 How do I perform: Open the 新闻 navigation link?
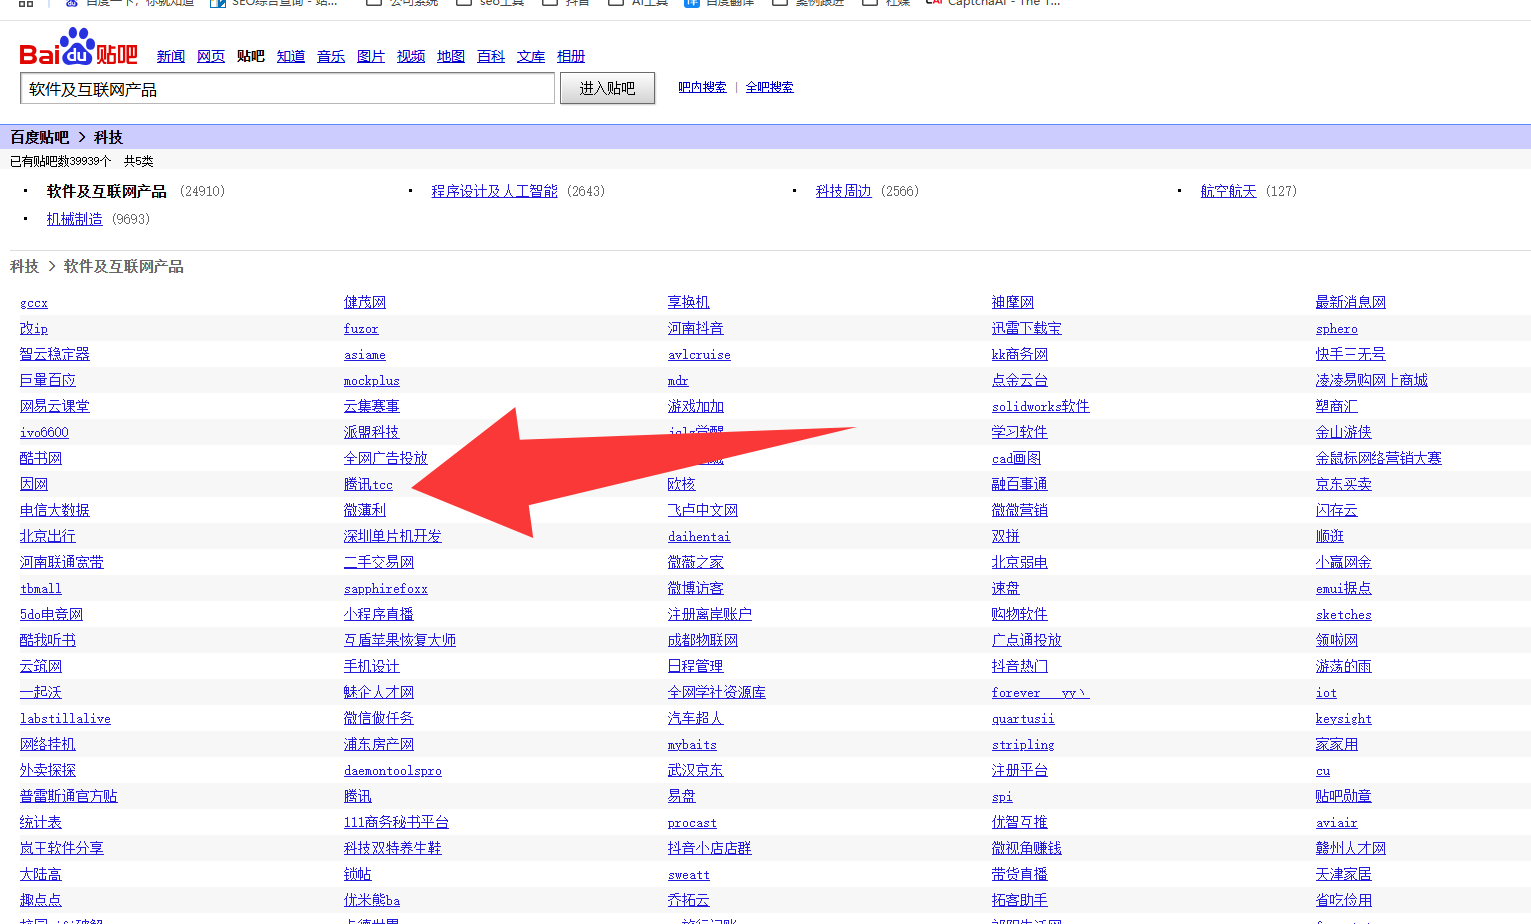[171, 56]
